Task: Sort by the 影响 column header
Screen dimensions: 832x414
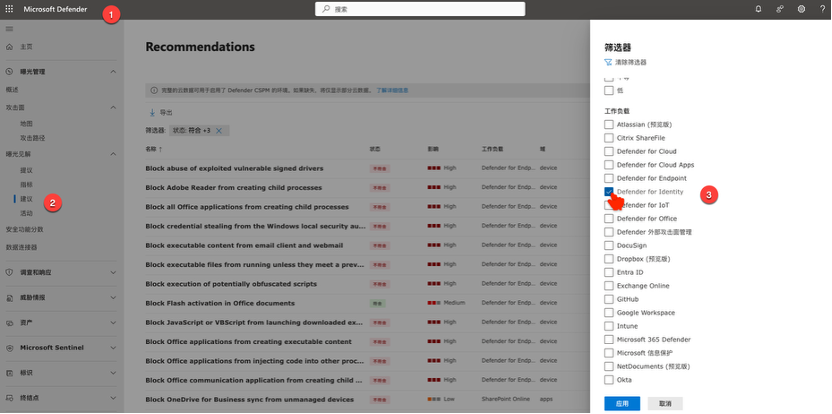Action: [x=433, y=150]
